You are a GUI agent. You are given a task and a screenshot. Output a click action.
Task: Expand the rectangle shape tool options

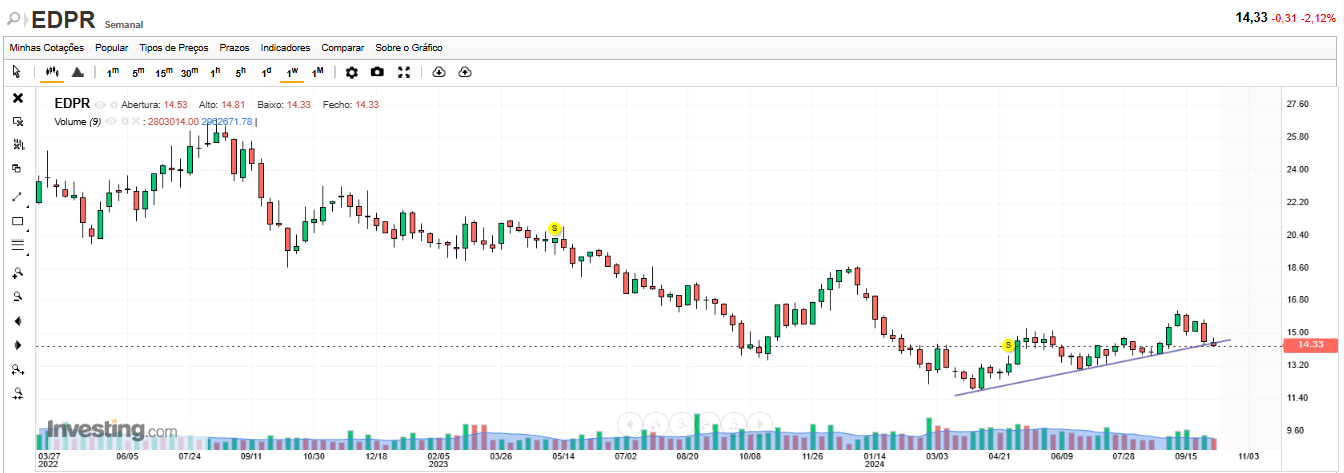[x=27, y=229]
